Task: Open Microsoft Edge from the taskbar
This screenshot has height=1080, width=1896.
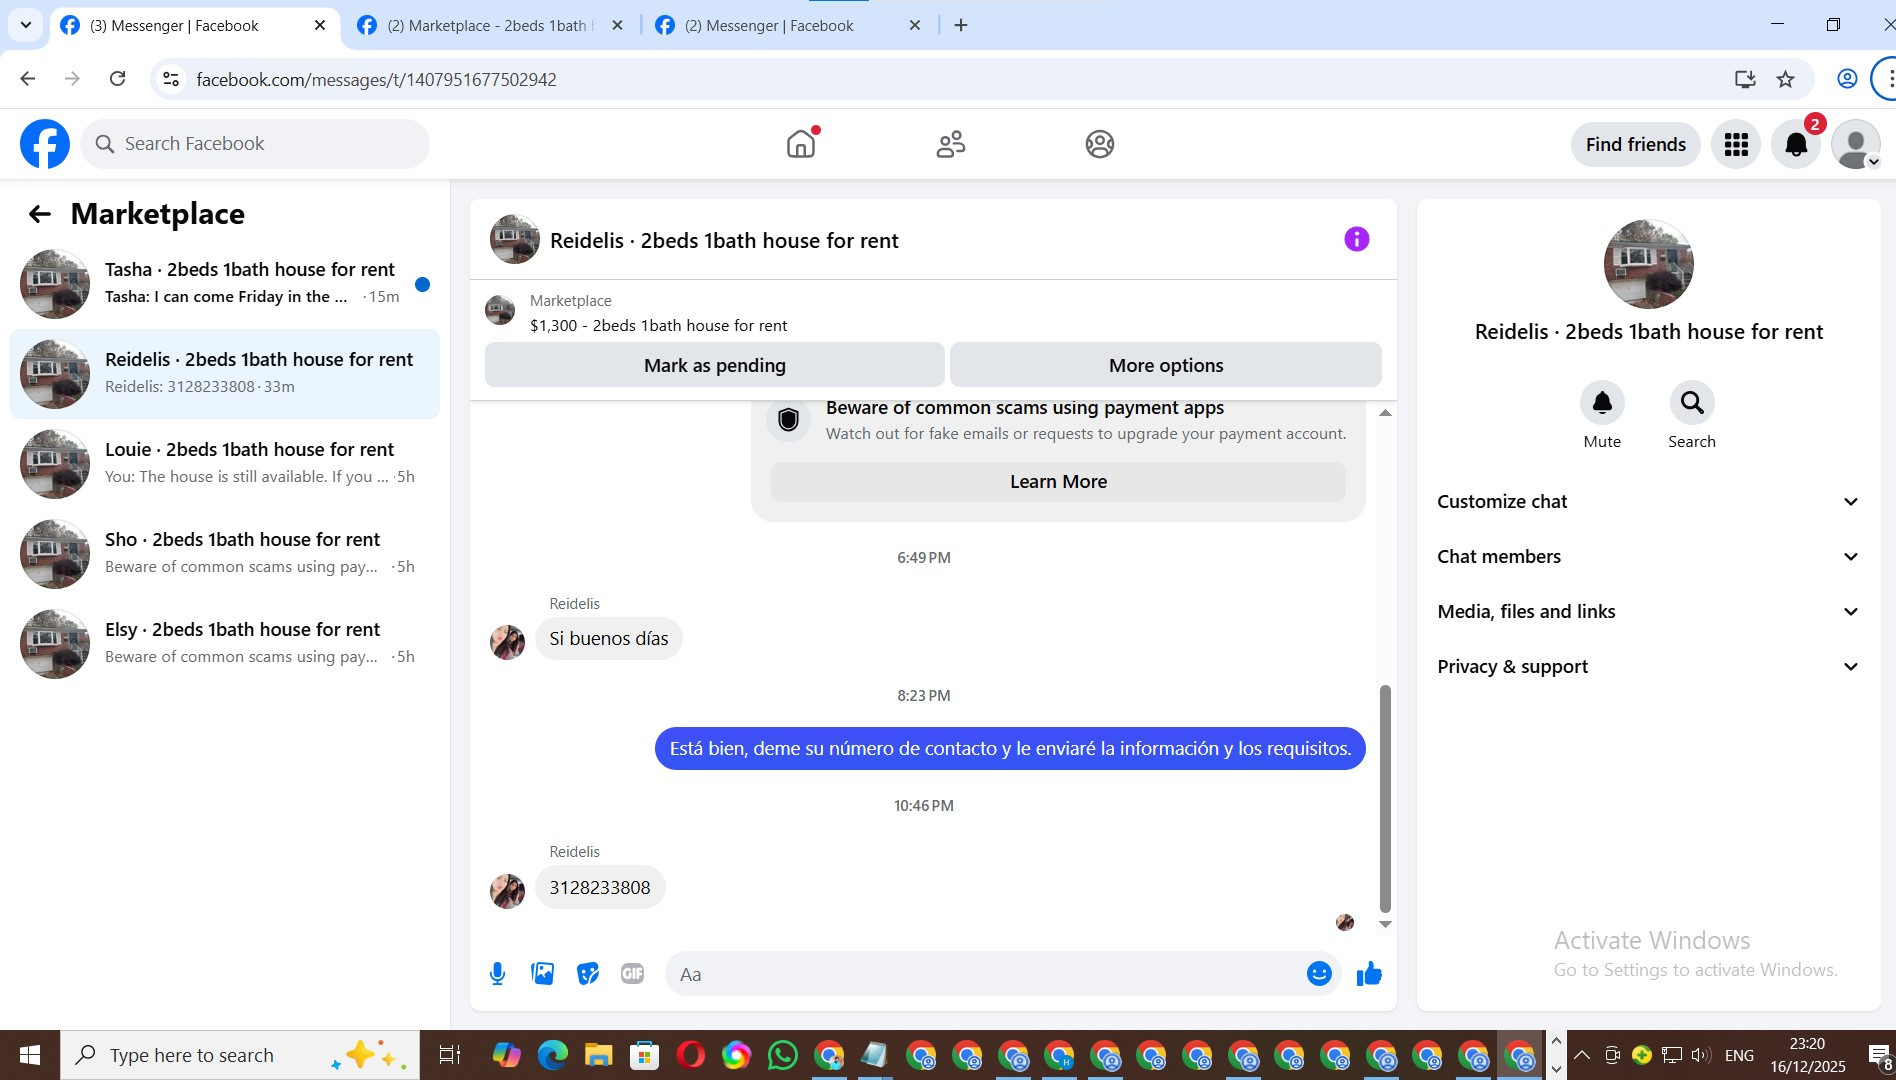Action: coord(552,1055)
